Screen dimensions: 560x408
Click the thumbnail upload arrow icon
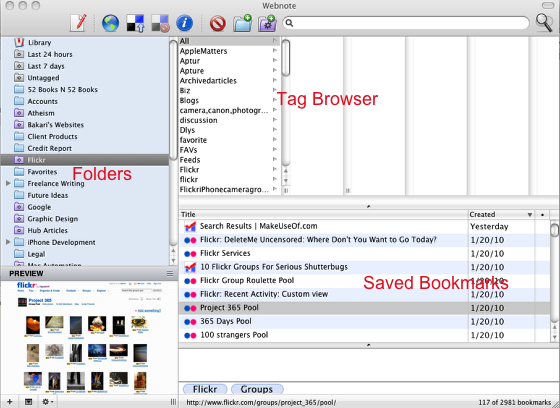135,23
